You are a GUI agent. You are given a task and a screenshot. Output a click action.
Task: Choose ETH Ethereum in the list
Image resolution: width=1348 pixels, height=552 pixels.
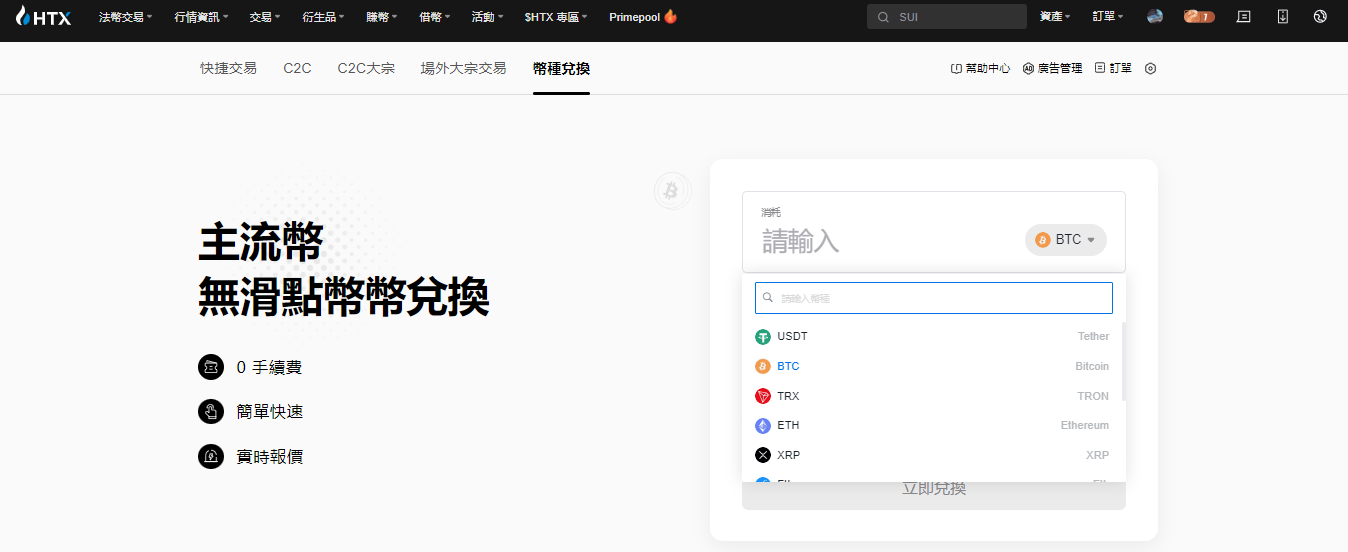[932, 425]
